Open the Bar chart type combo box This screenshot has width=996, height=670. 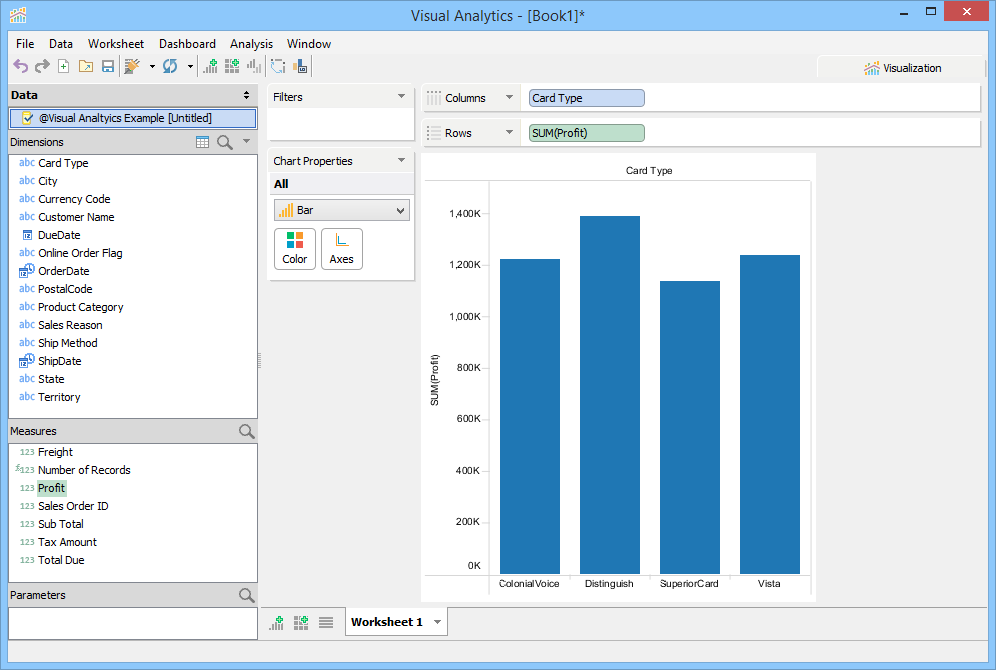pyautogui.click(x=342, y=210)
